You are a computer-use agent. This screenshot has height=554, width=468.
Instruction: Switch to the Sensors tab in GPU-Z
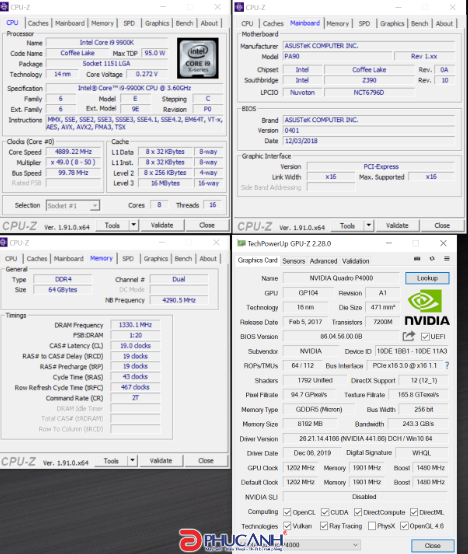click(294, 261)
